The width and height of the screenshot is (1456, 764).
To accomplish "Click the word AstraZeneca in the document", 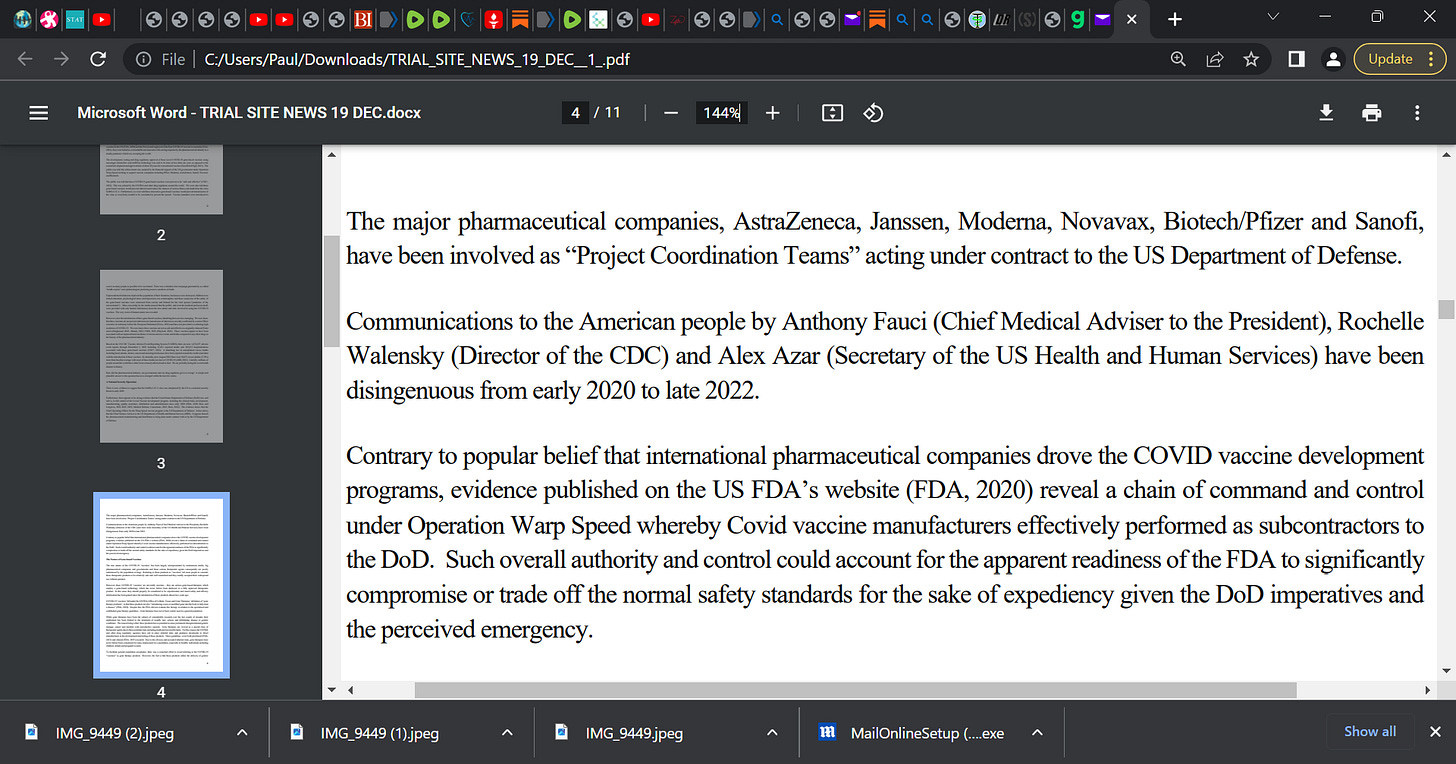I will tap(796, 221).
